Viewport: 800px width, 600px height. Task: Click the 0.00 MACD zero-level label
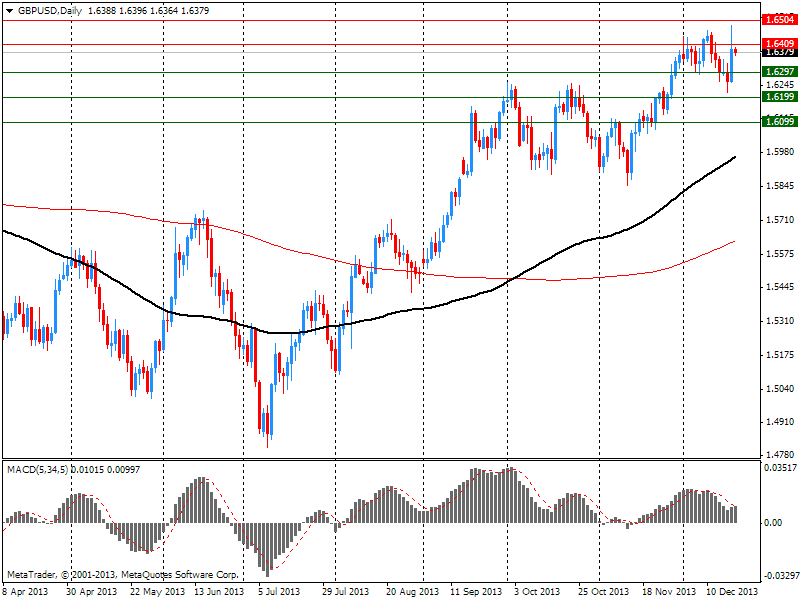pos(773,523)
